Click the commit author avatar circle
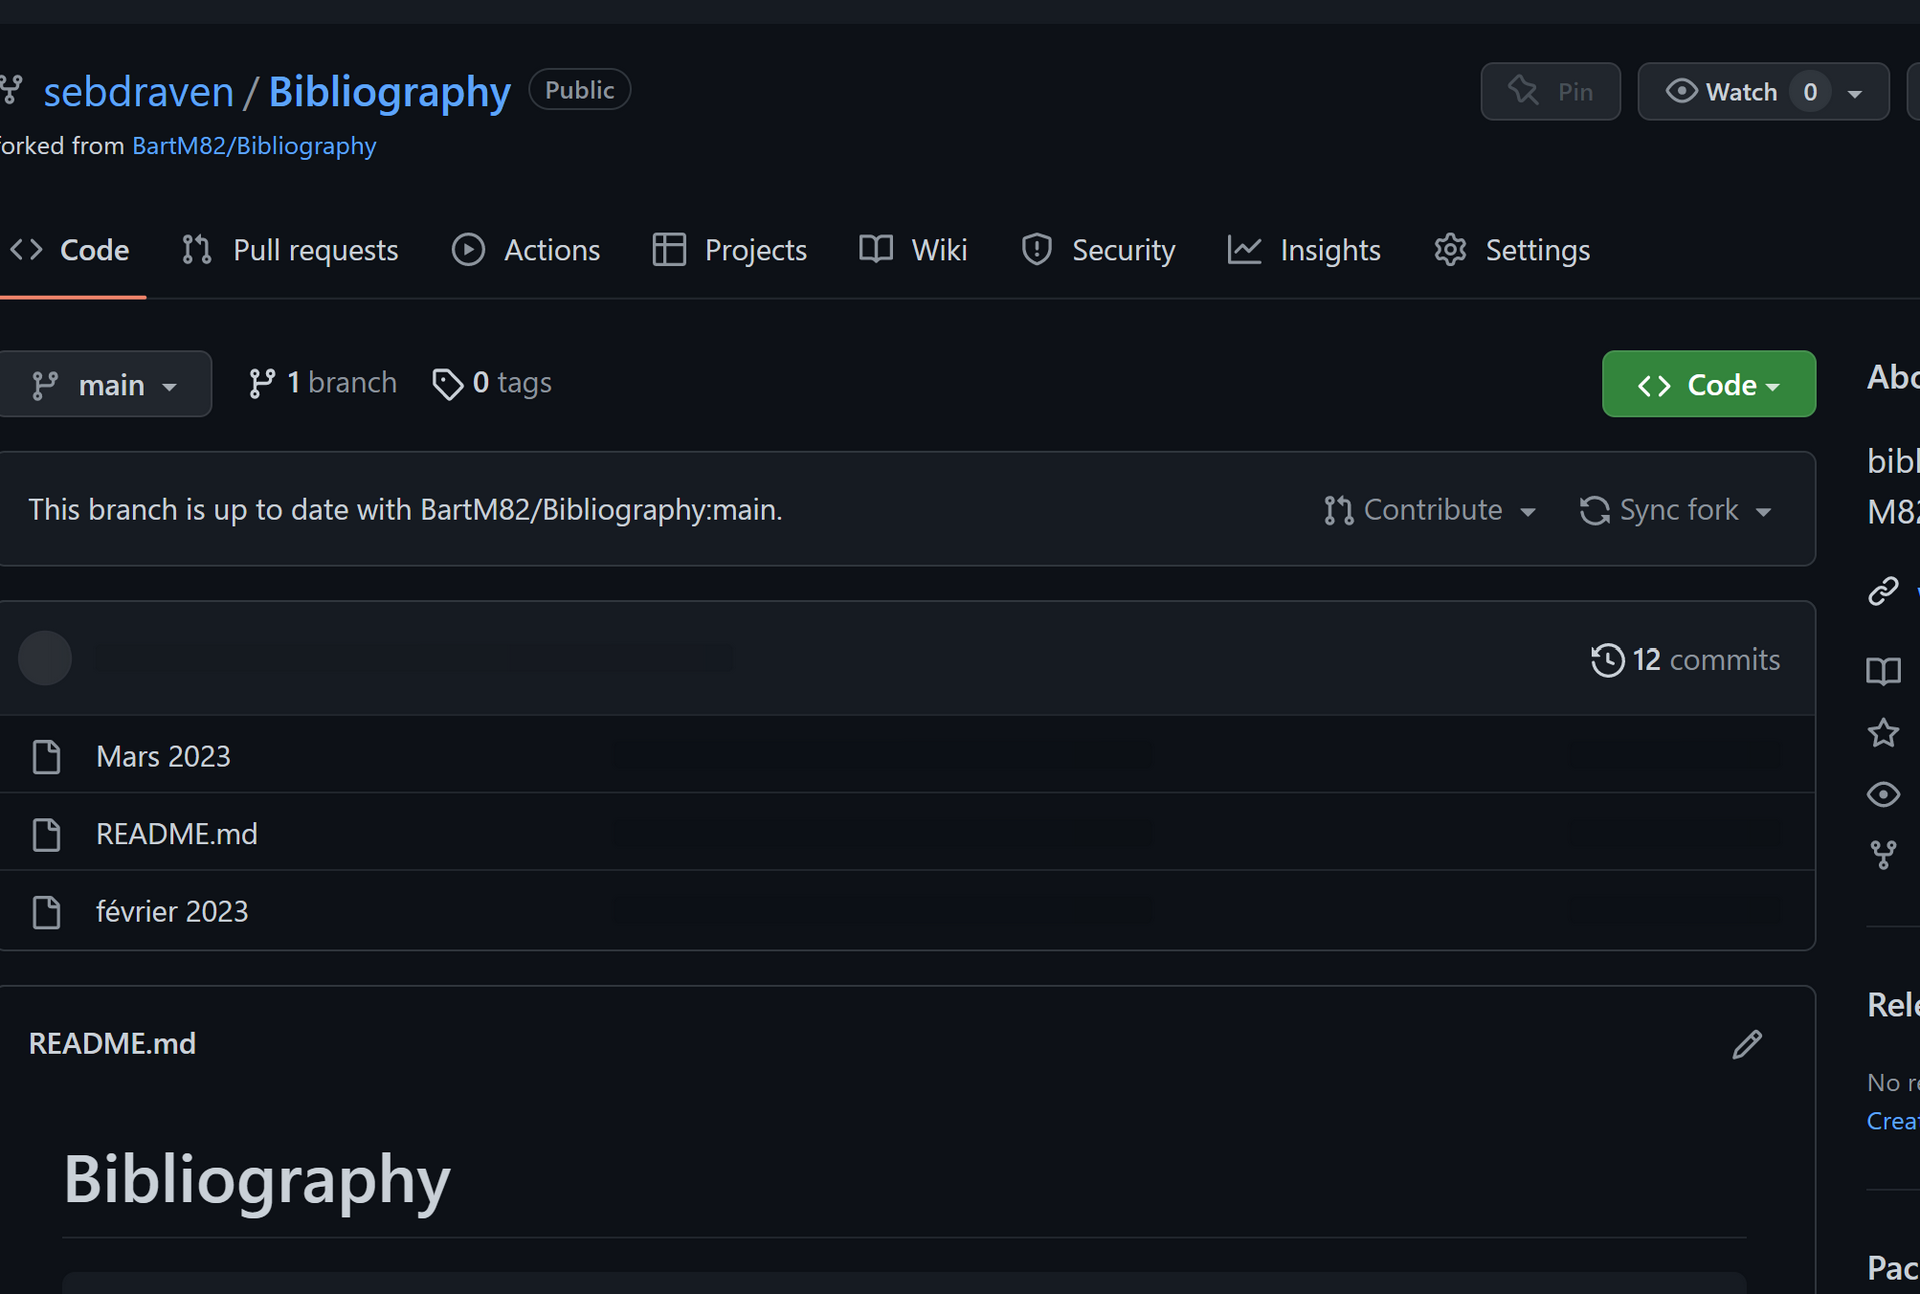Image resolution: width=1920 pixels, height=1294 pixels. coord(45,658)
